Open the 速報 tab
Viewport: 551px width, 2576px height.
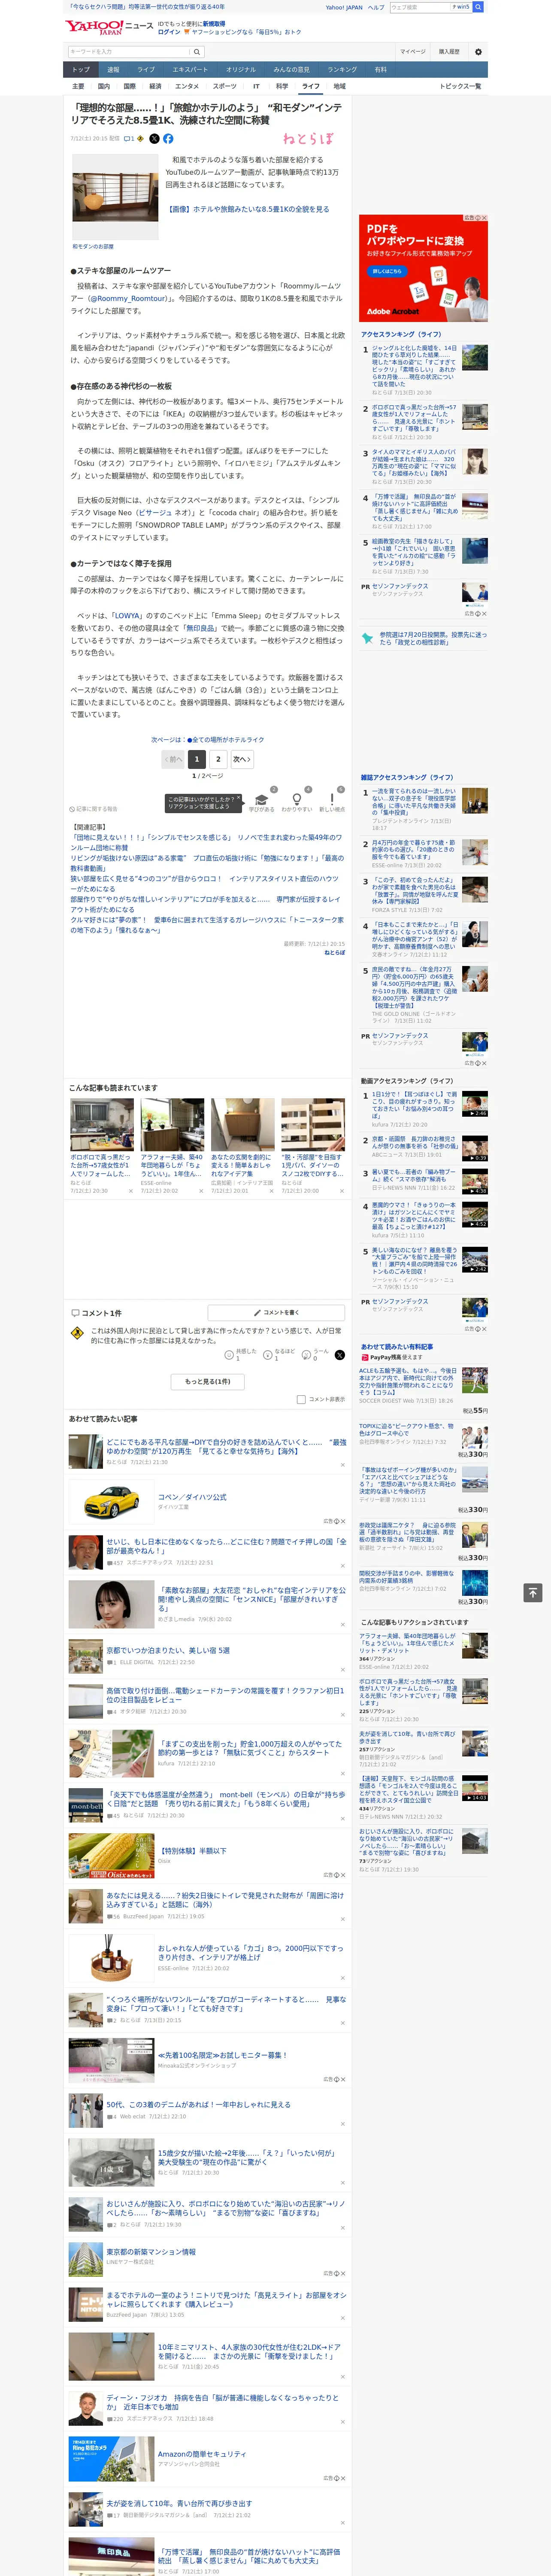point(113,70)
